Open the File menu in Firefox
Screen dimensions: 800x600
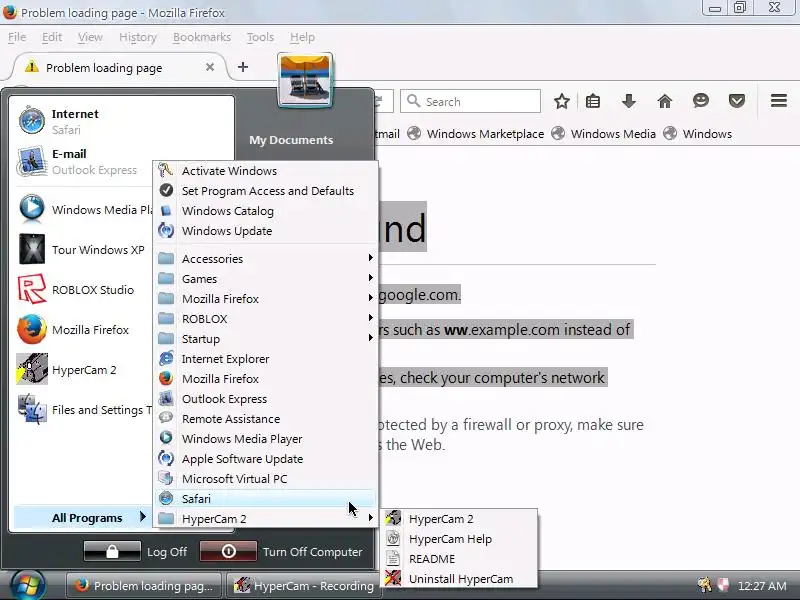pos(17,37)
